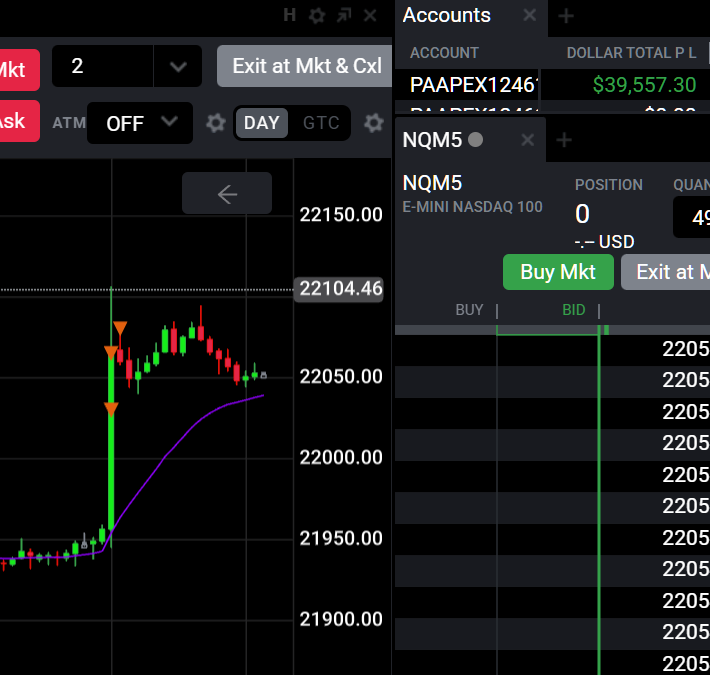Open ATM settings gear icon

[x=216, y=123]
